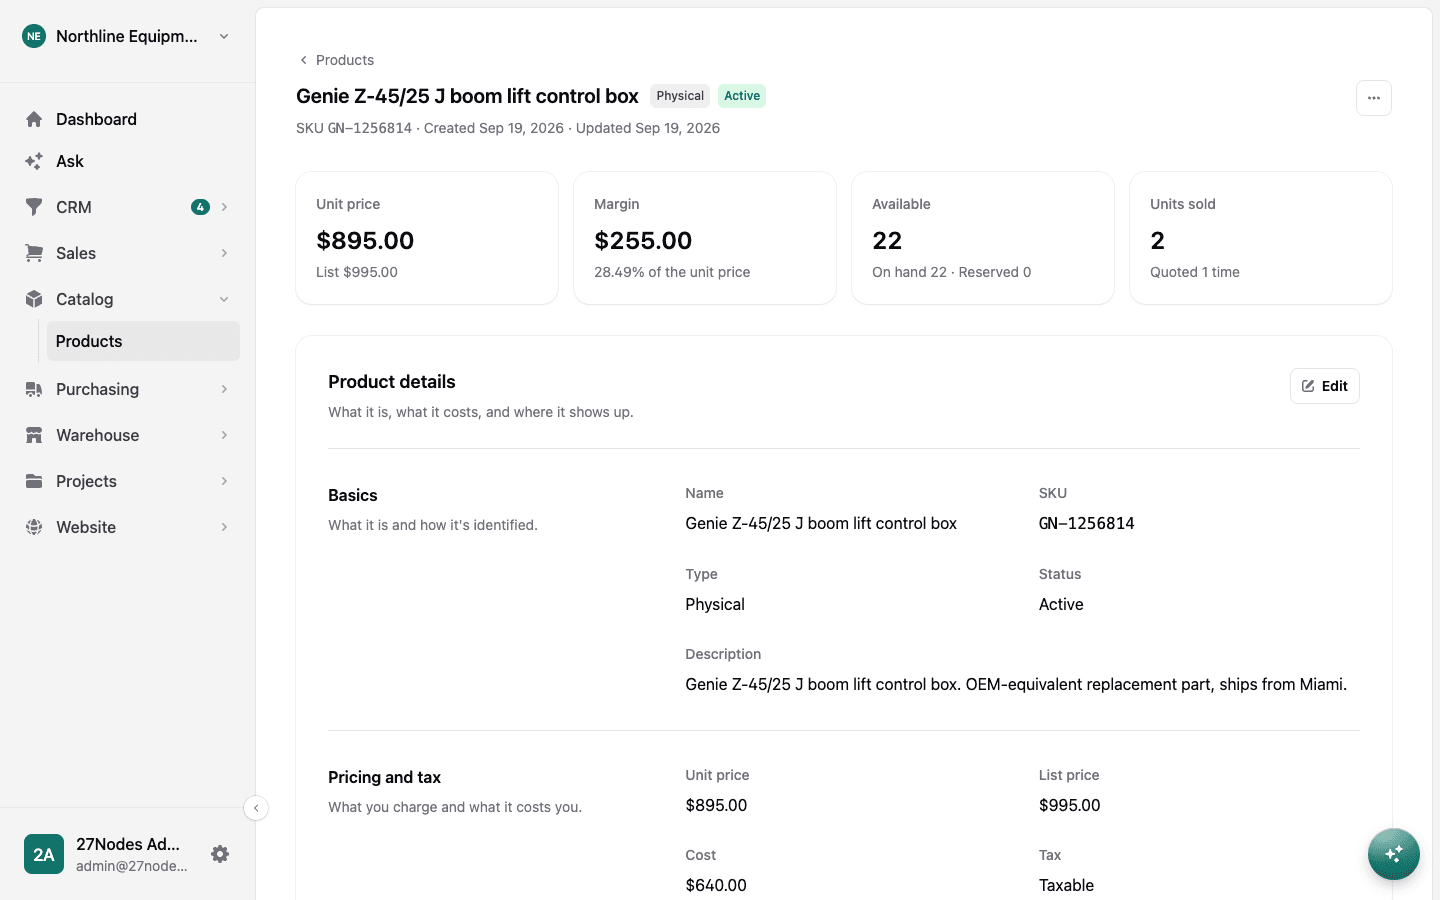Click the Quoted 1 time text
Screen dimensions: 1440x900
click(x=1194, y=272)
